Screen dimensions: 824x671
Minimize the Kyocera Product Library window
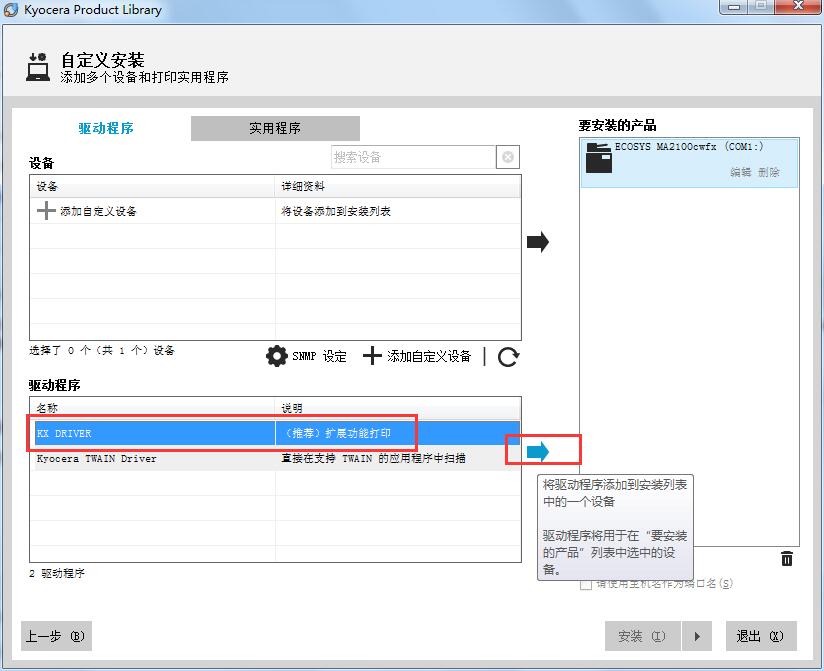click(x=734, y=6)
